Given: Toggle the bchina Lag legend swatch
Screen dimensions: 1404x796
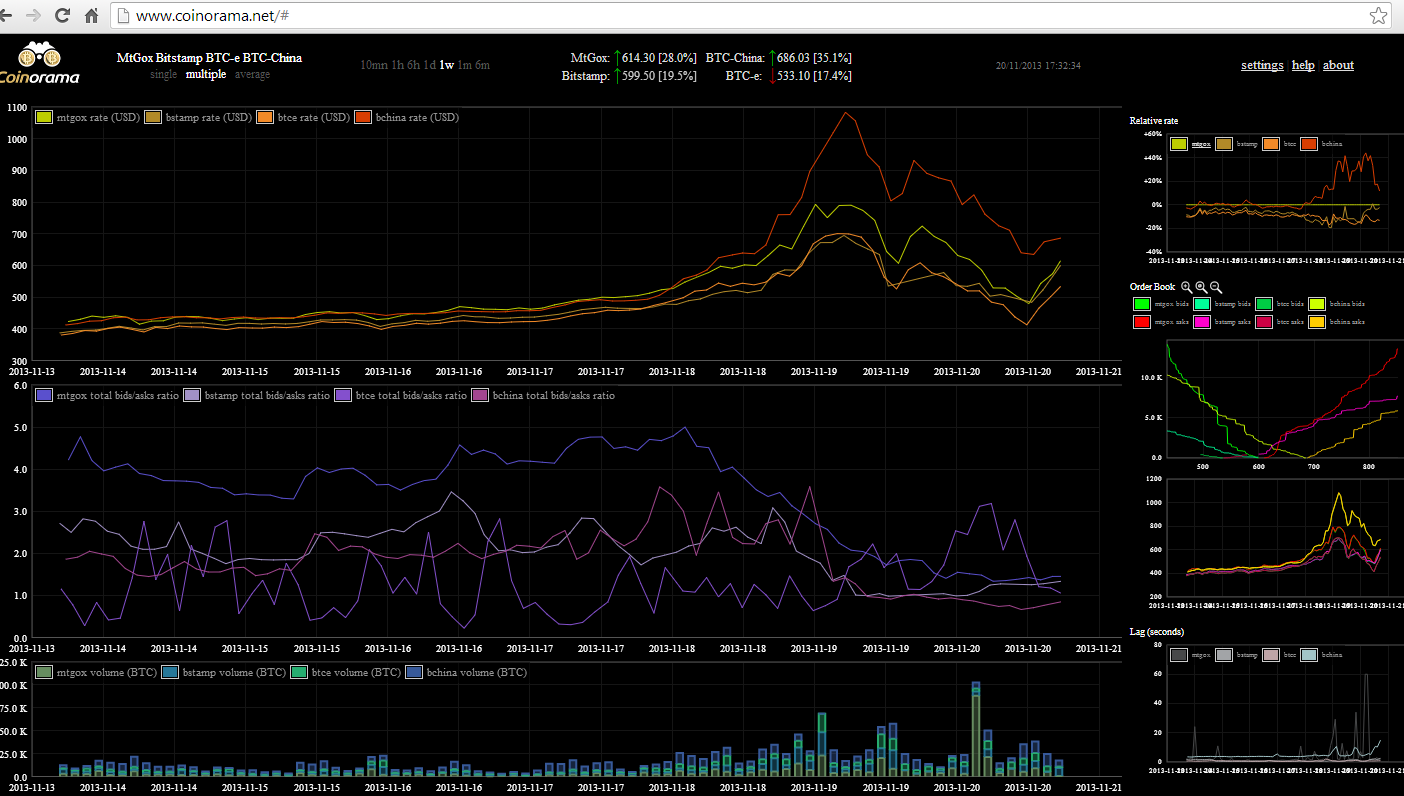Looking at the screenshot, I should pos(1309,655).
